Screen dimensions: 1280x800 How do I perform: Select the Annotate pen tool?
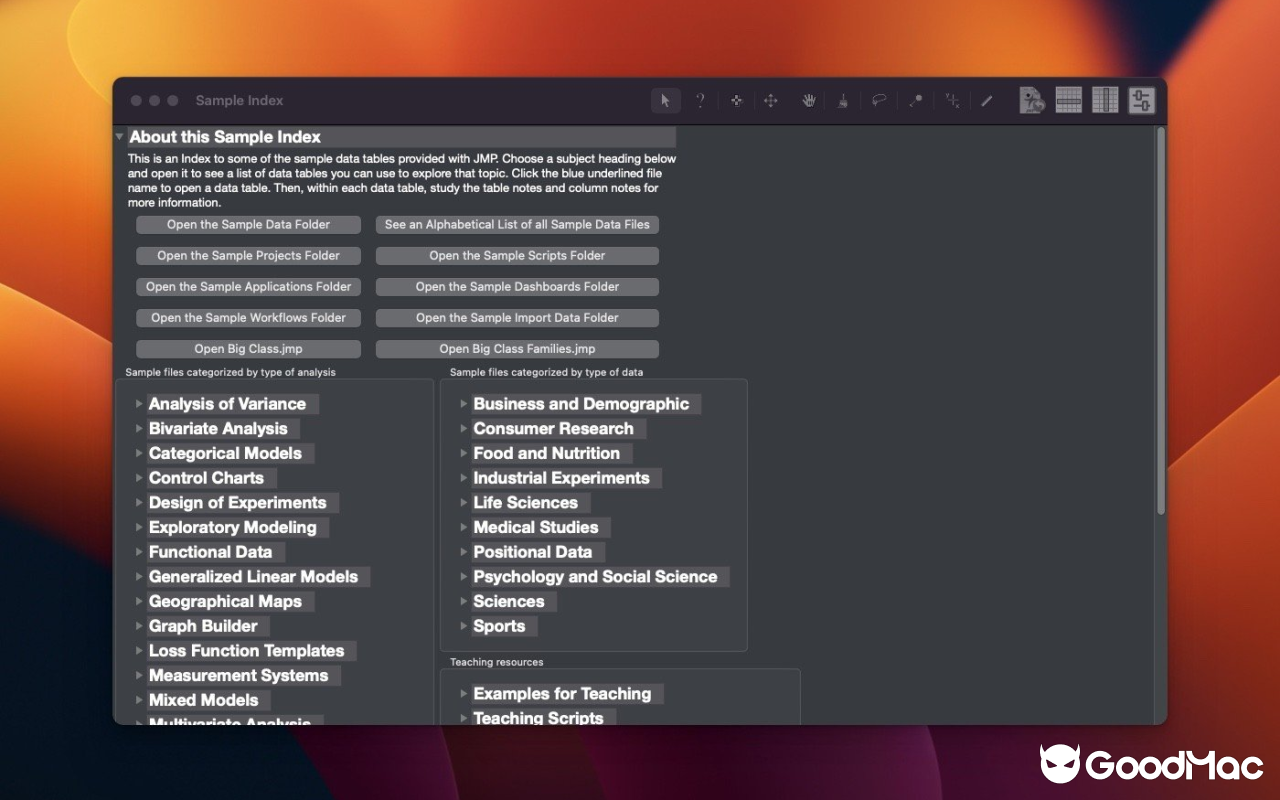tap(988, 100)
